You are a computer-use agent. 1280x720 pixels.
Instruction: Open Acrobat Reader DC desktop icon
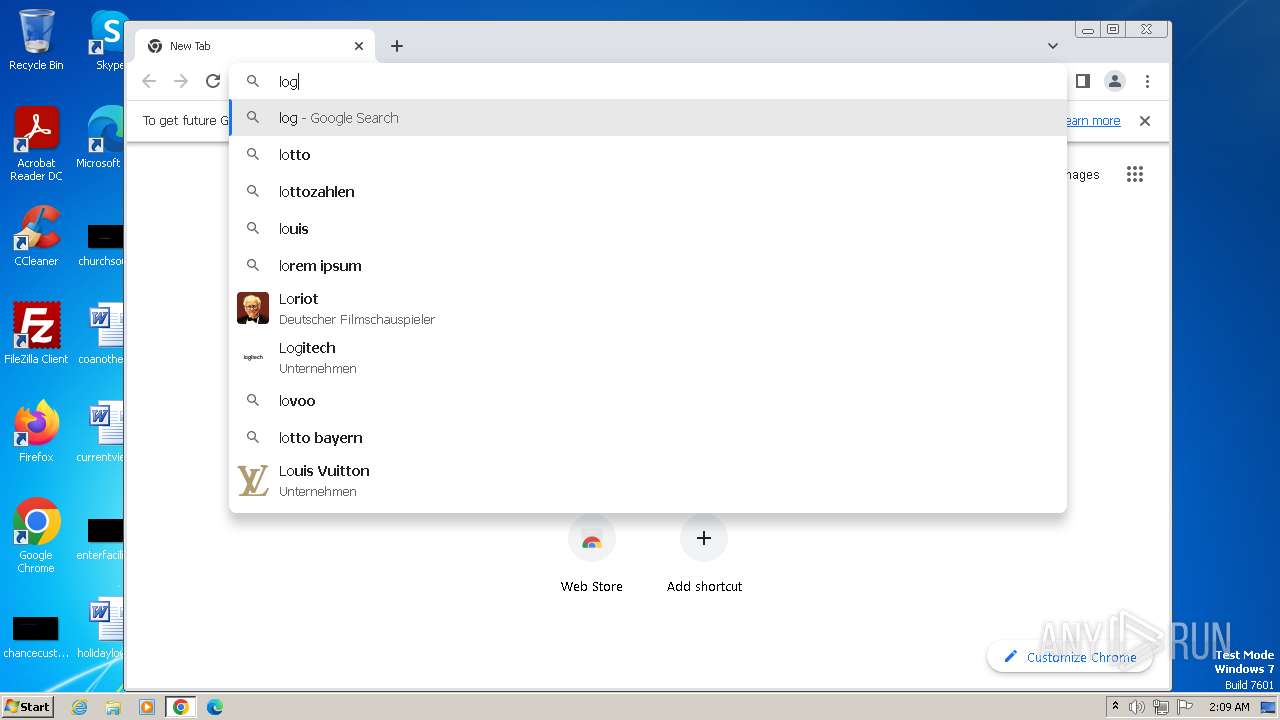click(36, 144)
